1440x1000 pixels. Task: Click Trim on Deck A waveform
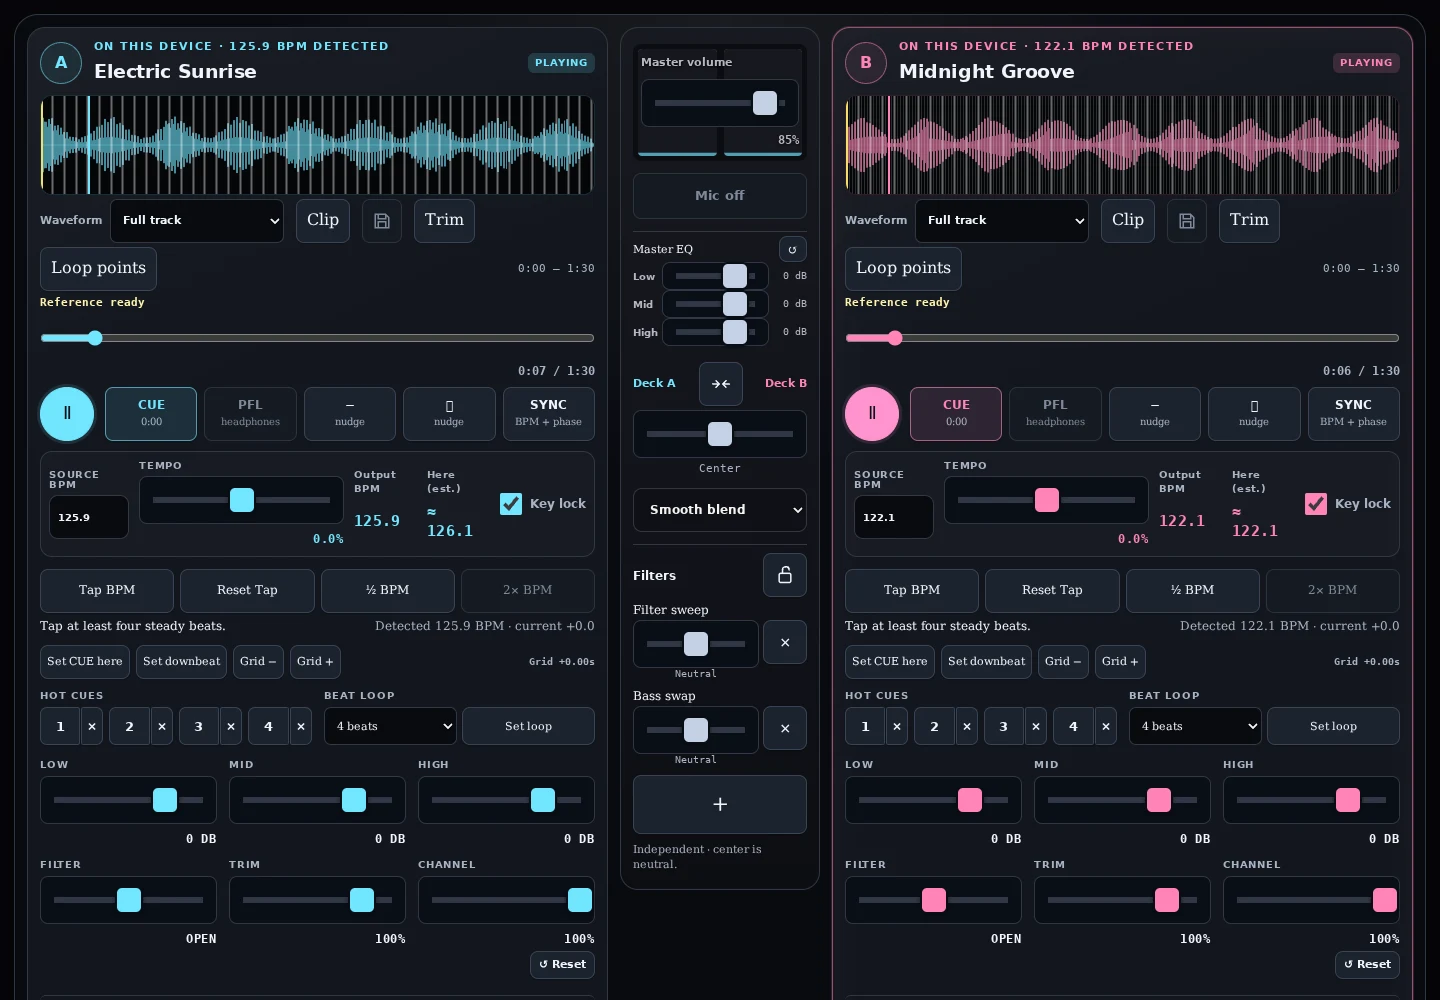point(444,221)
